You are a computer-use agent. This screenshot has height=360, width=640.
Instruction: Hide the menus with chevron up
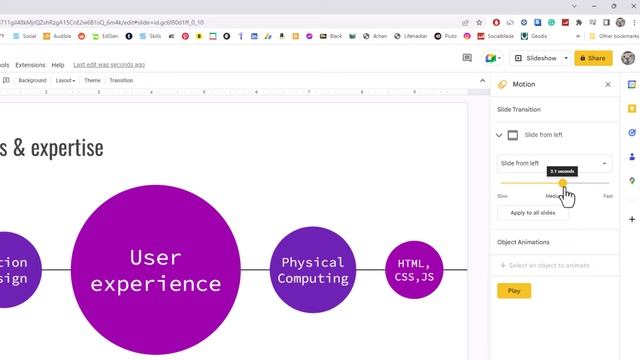click(x=482, y=80)
